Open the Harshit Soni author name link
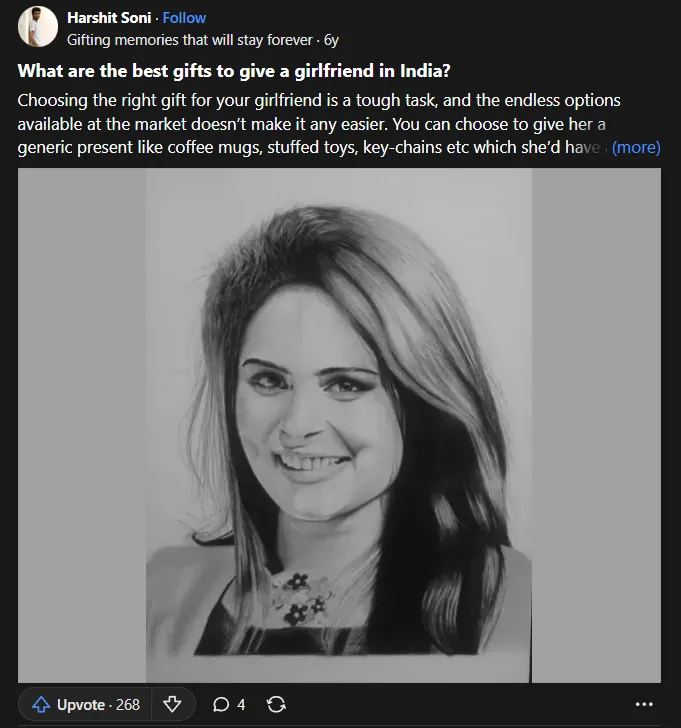The image size is (681, 728). [x=109, y=18]
